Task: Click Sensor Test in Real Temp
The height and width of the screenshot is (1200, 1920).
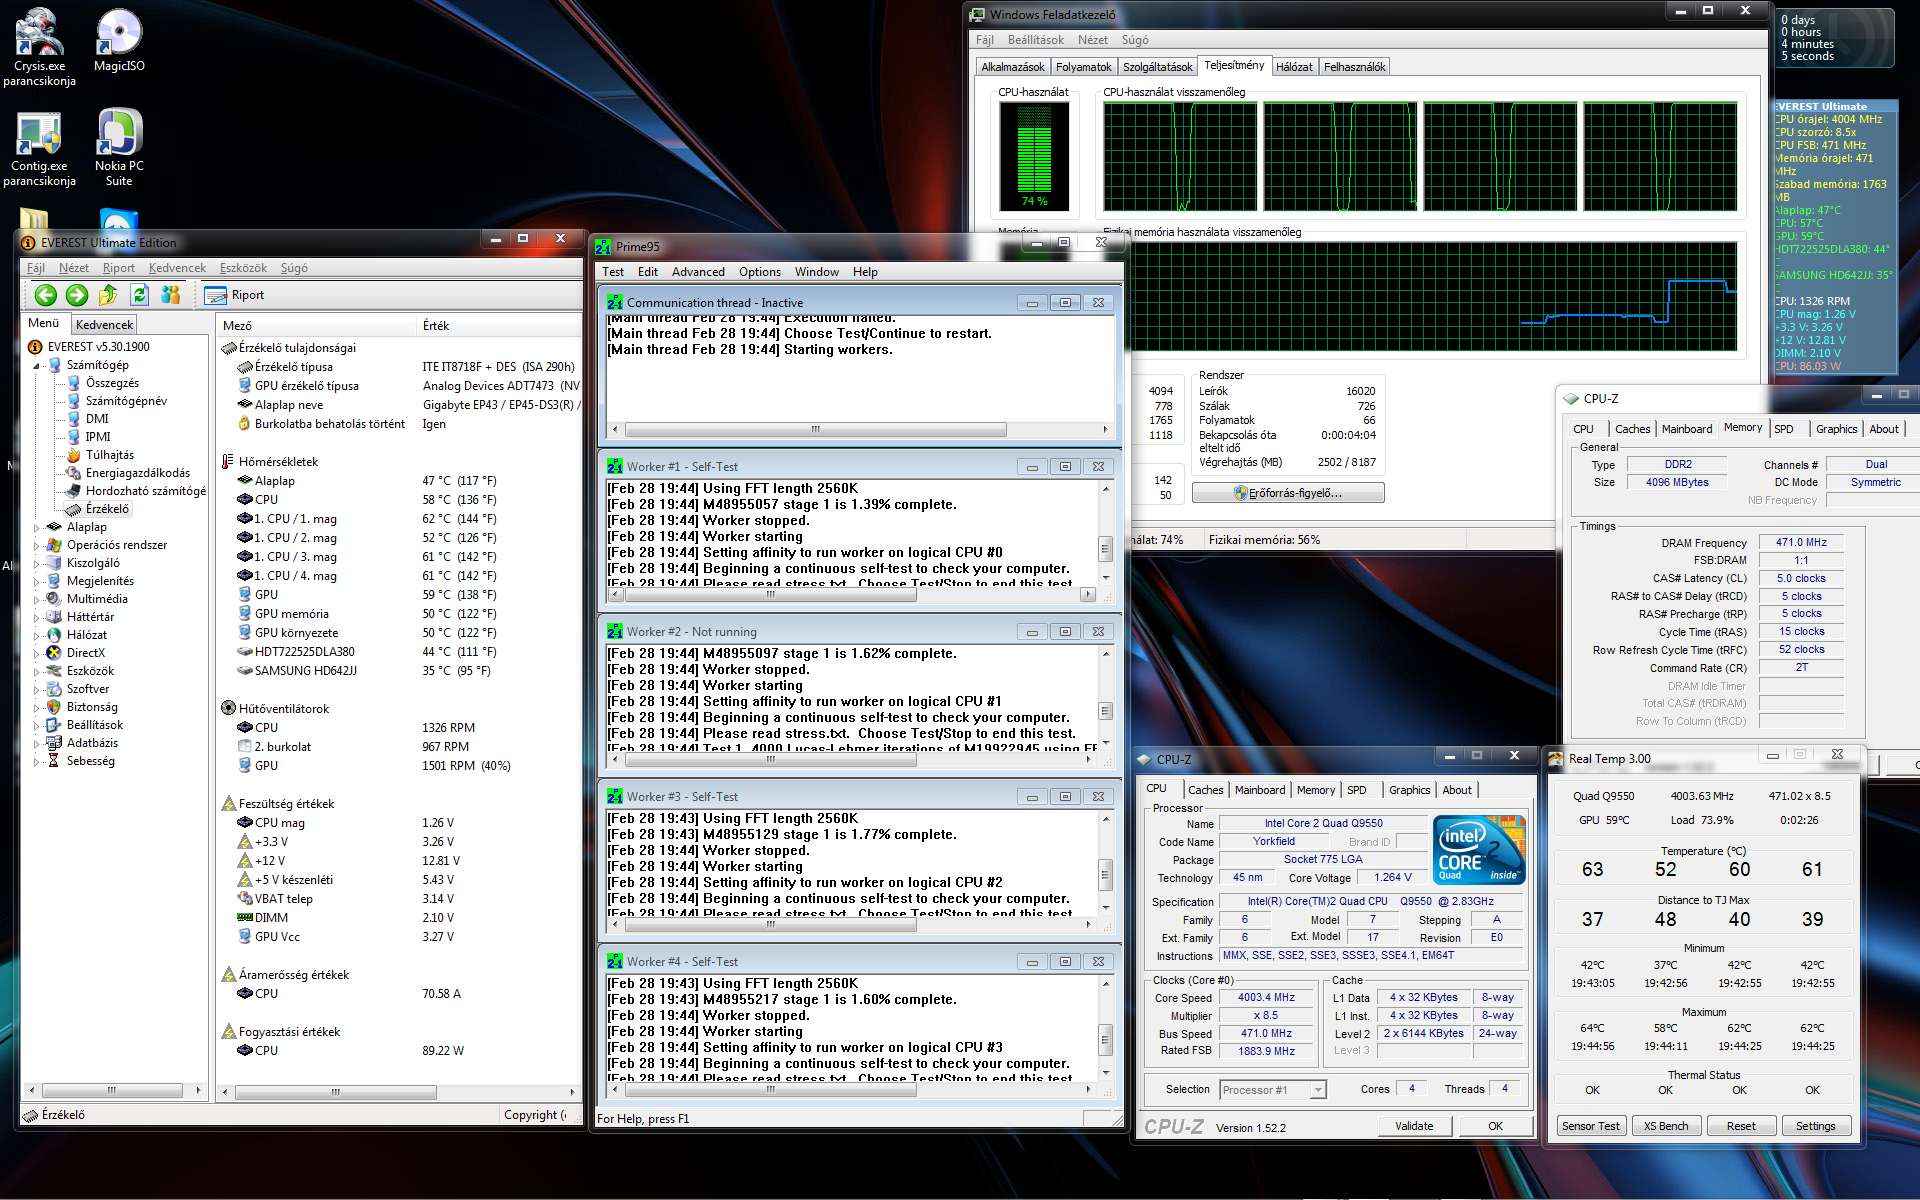Action: click(1590, 1126)
